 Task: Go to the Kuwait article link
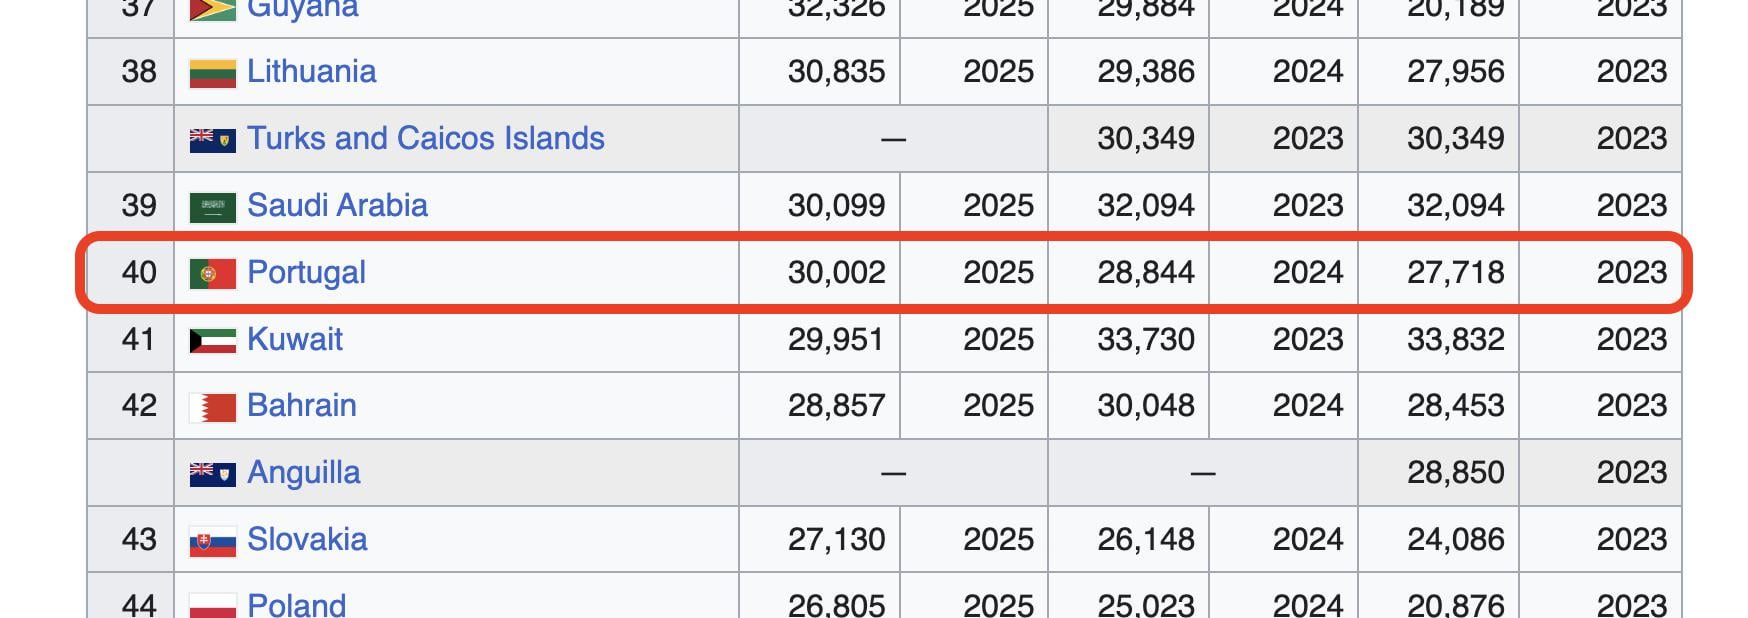(x=294, y=339)
